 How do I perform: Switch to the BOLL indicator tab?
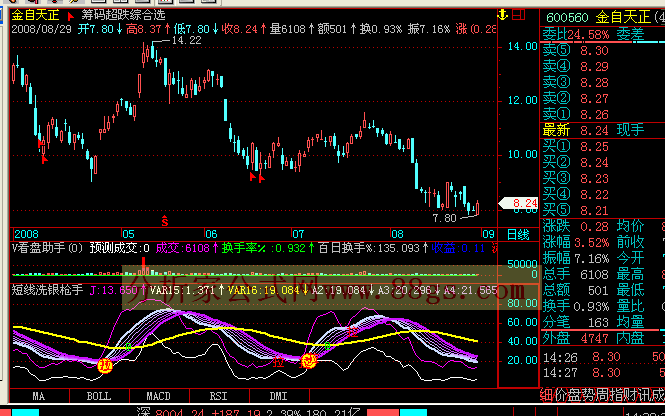point(99,396)
